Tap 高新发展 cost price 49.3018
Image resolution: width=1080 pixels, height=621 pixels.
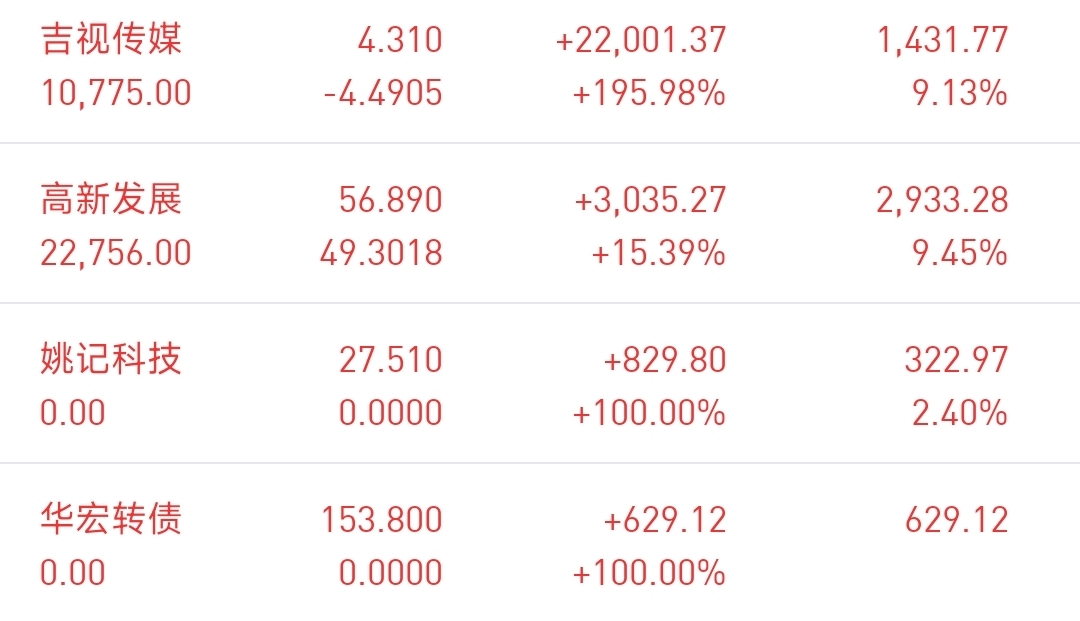(381, 253)
